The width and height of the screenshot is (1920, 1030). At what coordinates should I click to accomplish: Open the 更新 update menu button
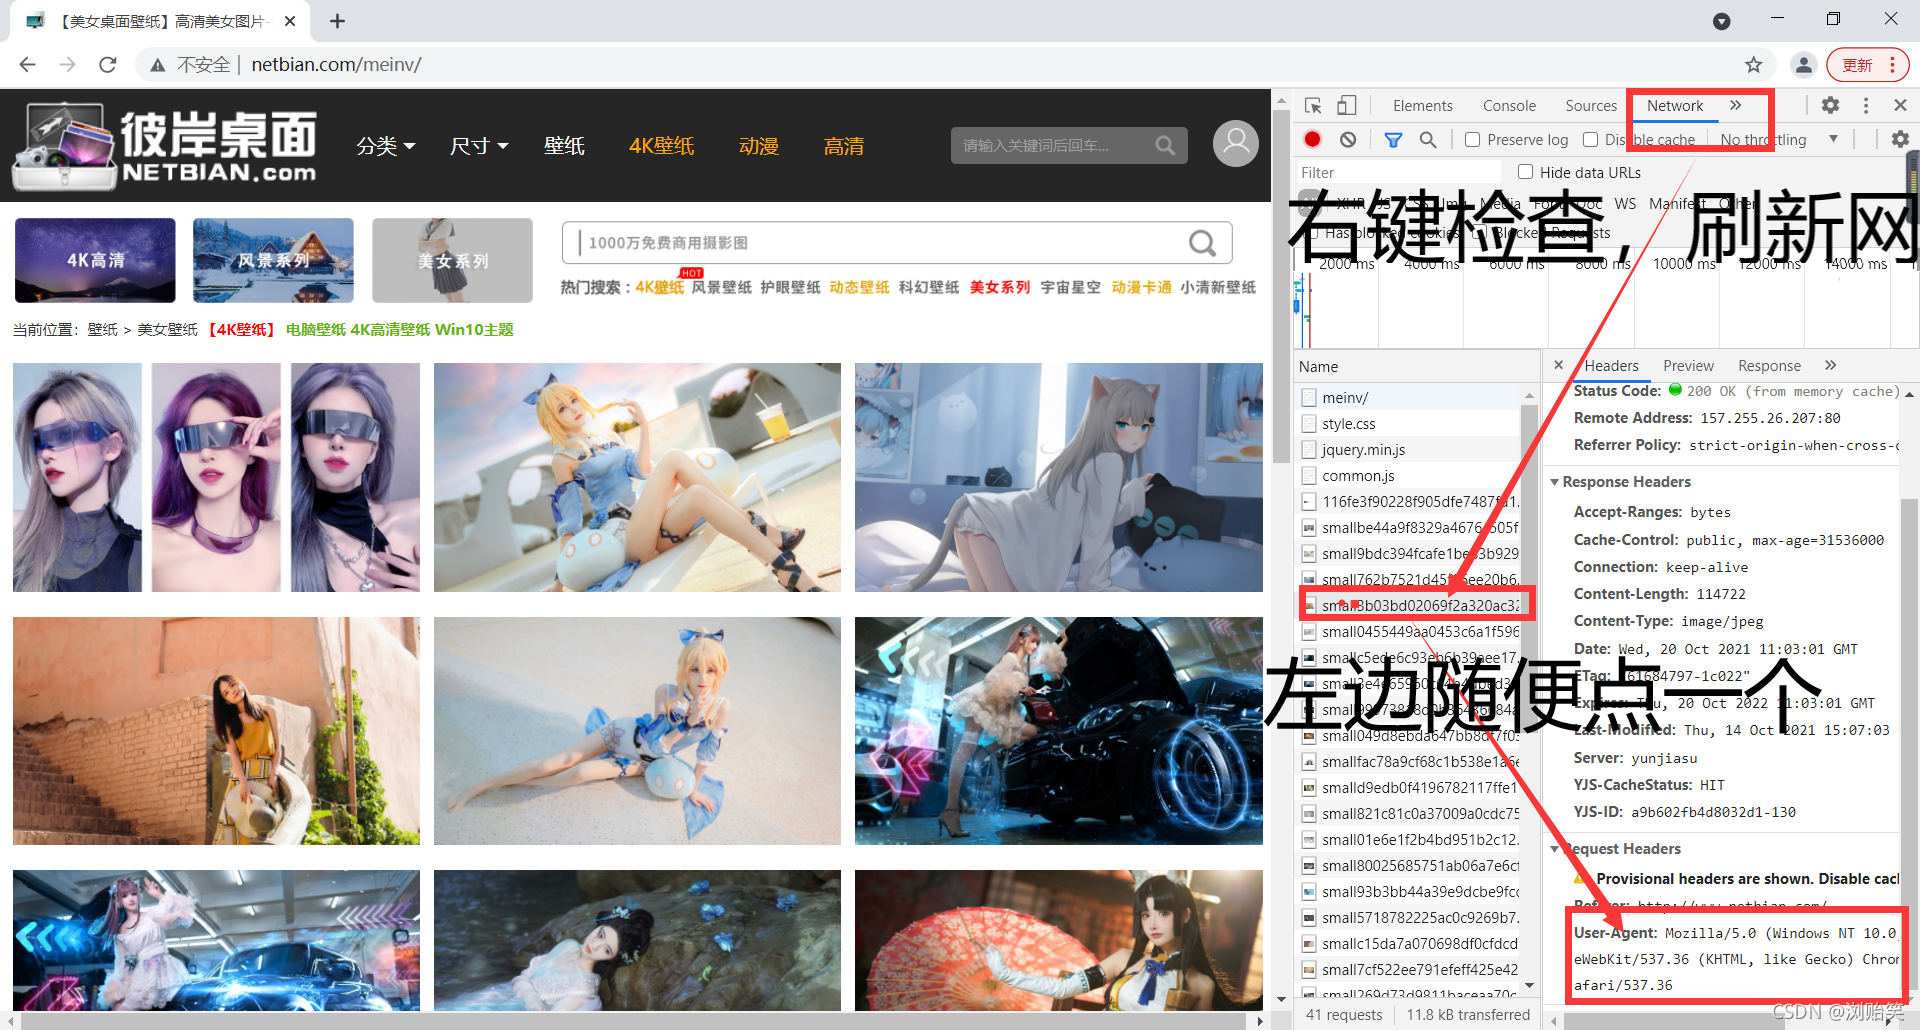tap(1867, 65)
